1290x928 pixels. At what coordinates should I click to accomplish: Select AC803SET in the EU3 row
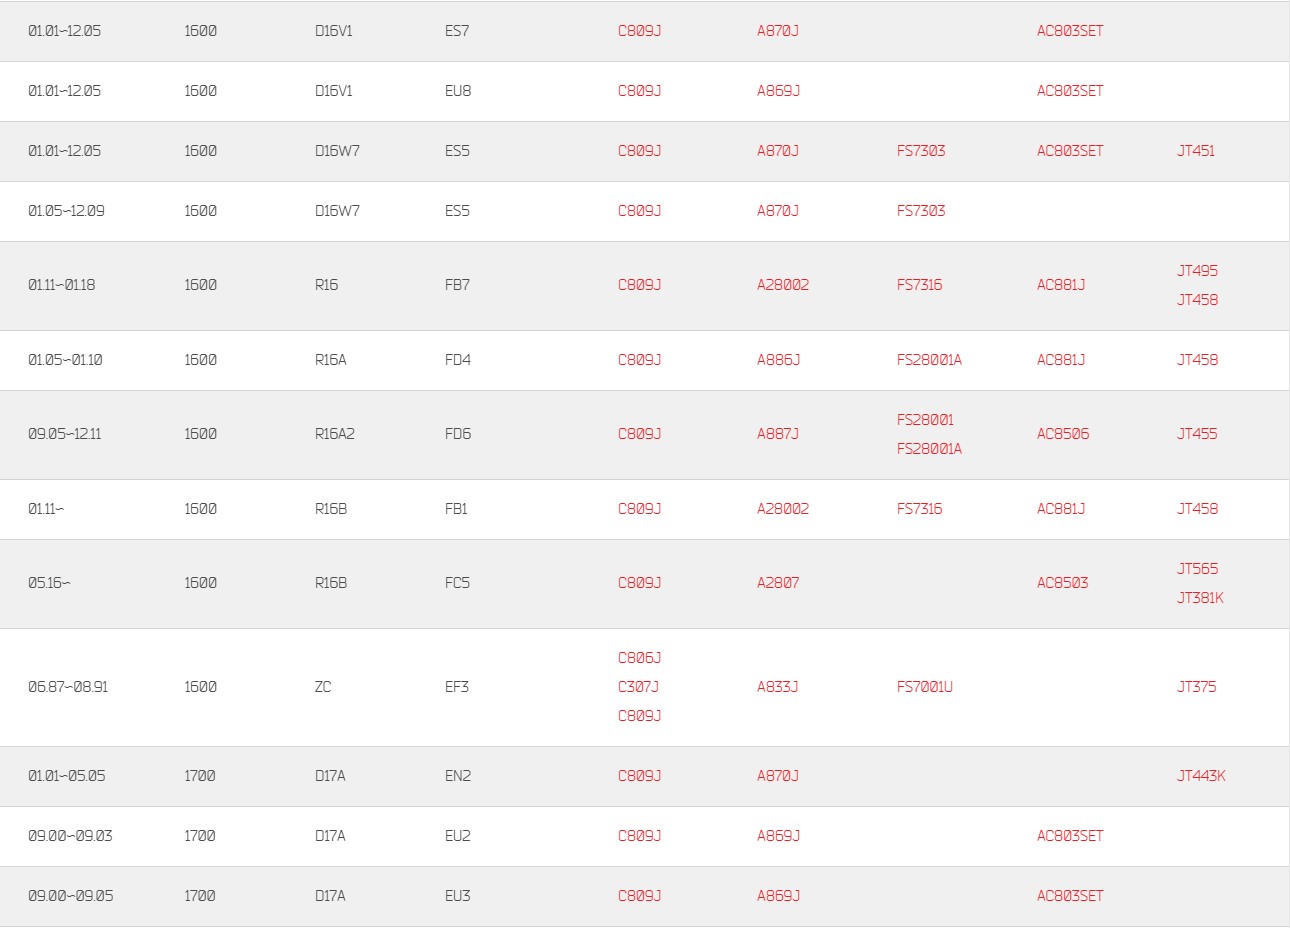pyautogui.click(x=1070, y=896)
